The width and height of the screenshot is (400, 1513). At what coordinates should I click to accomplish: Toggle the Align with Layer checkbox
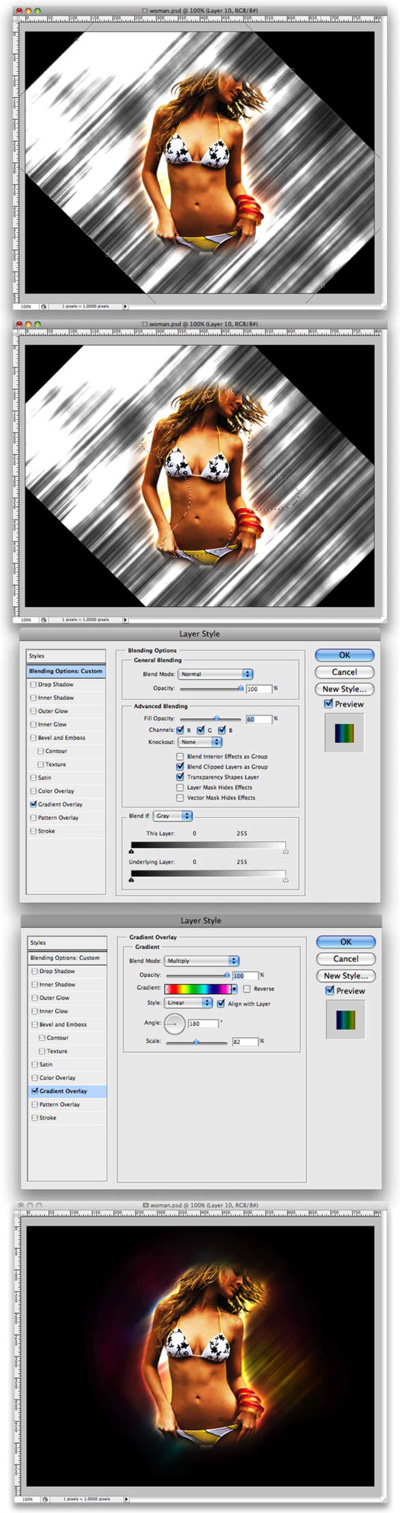coord(220,1003)
